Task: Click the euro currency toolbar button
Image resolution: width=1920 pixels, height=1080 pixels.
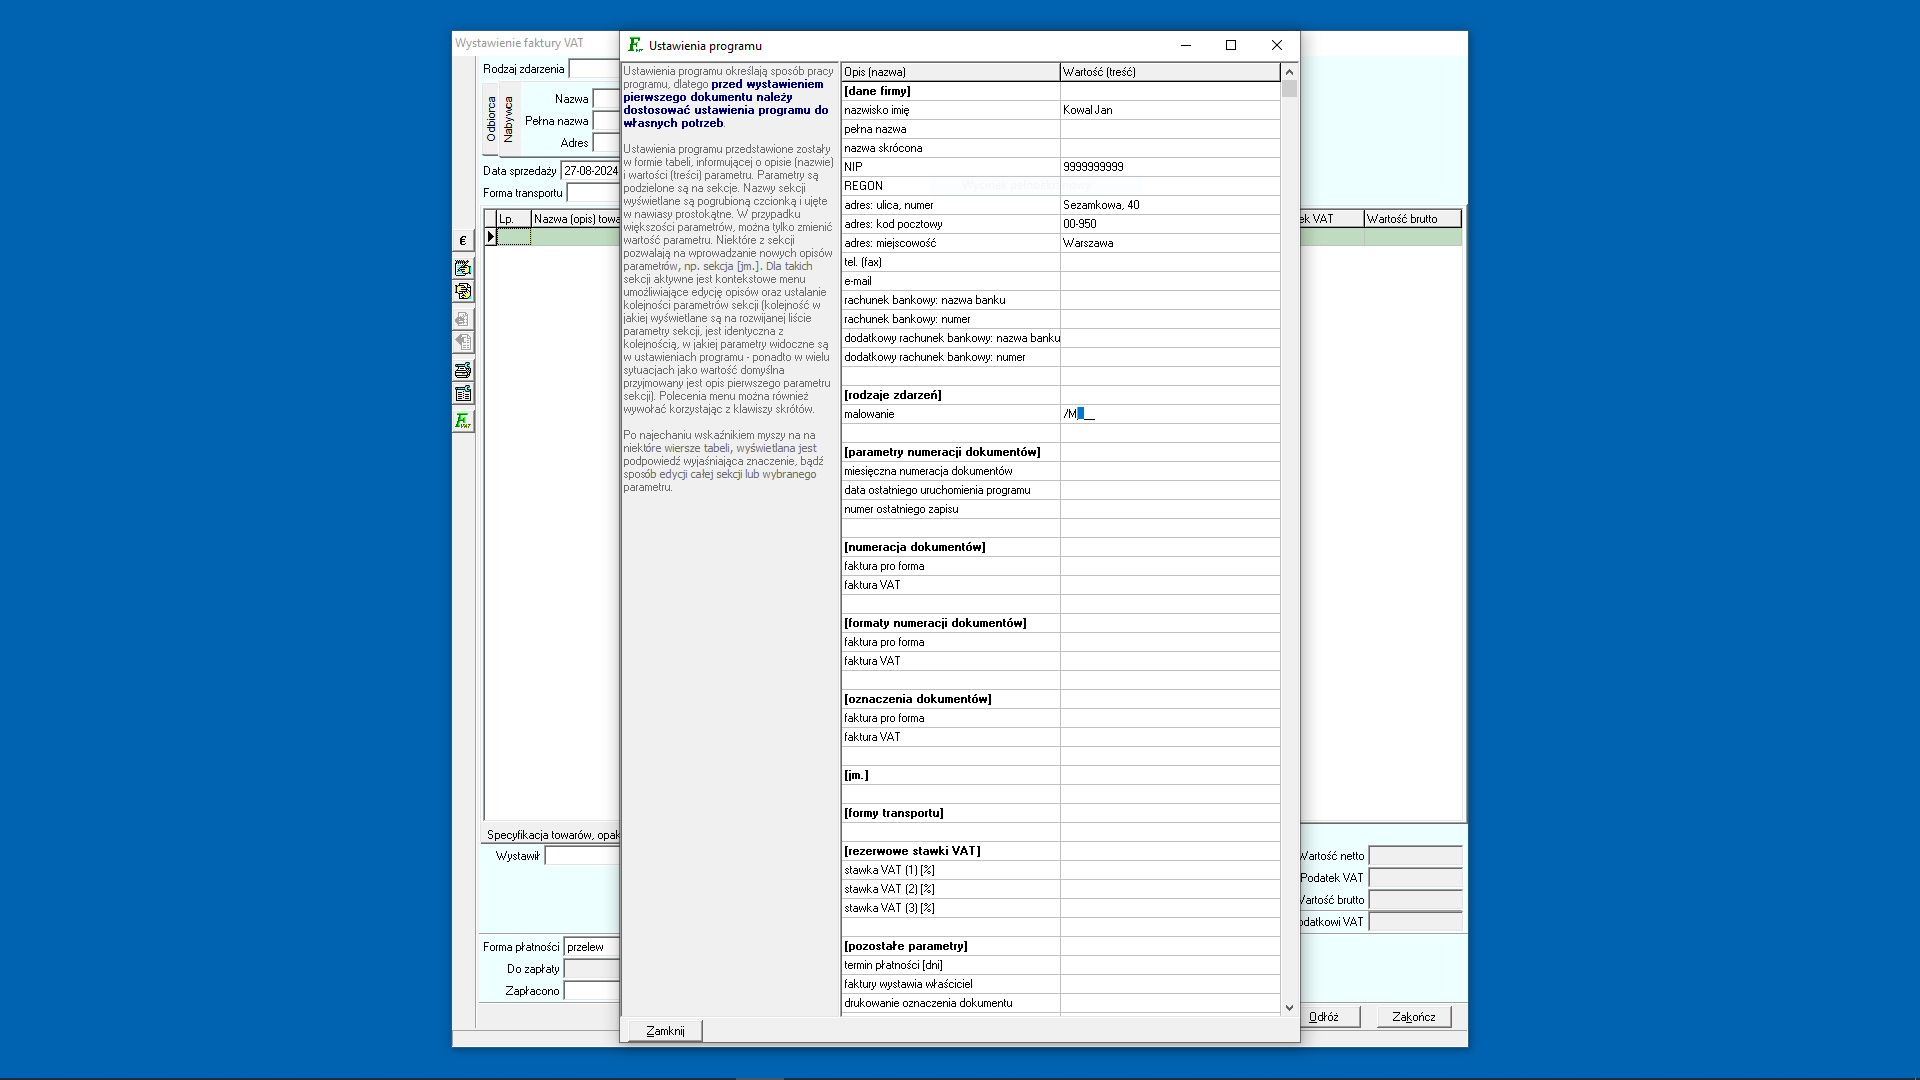Action: [462, 241]
